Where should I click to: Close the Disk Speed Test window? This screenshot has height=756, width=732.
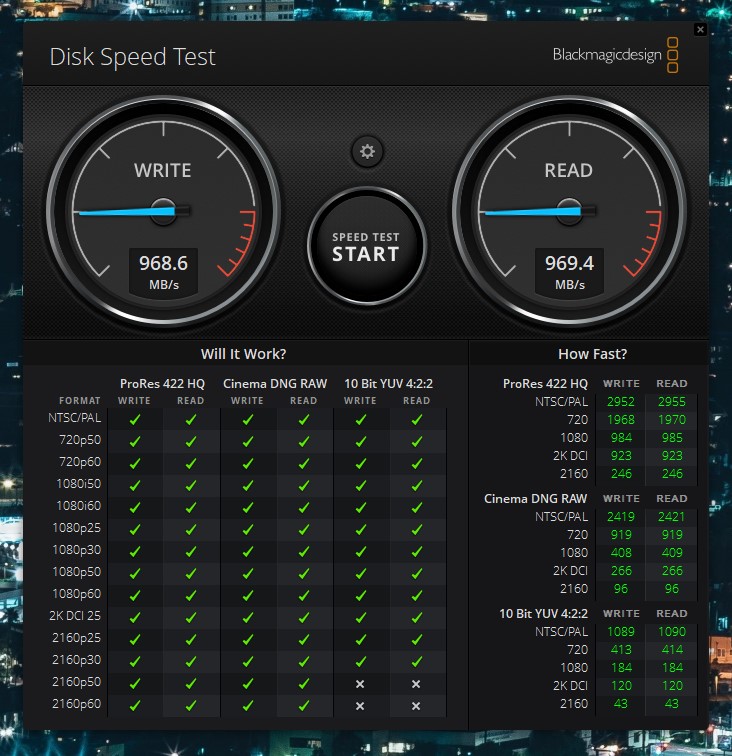point(700,30)
